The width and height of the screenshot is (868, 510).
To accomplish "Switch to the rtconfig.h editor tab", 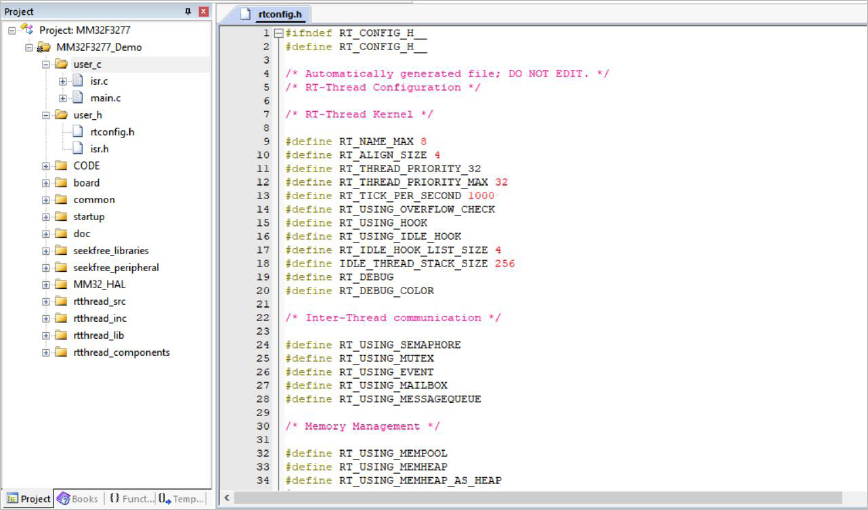I will (x=272, y=14).
